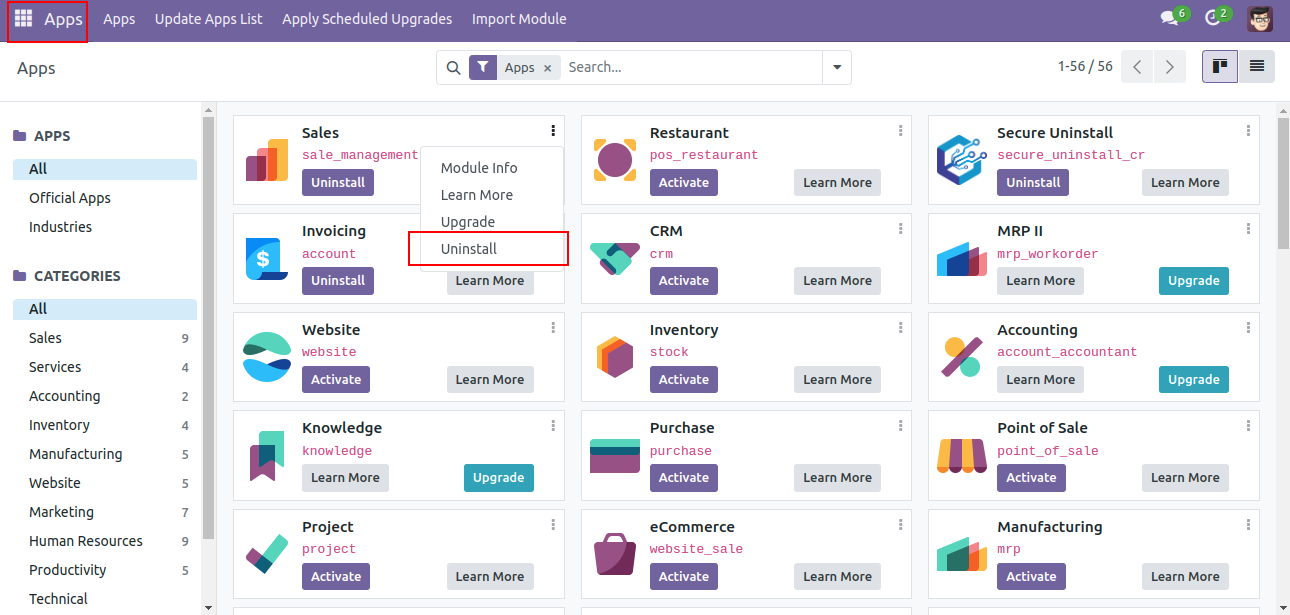The width and height of the screenshot is (1290, 615).
Task: Upgrade the Knowledge app
Action: (x=499, y=478)
